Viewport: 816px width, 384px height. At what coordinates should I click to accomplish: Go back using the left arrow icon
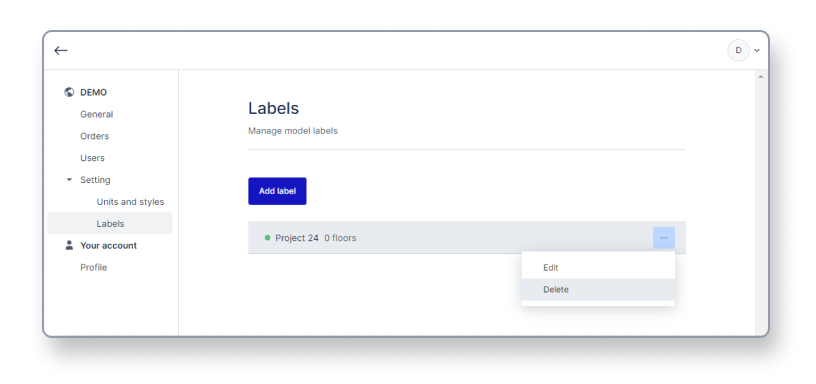coord(61,50)
